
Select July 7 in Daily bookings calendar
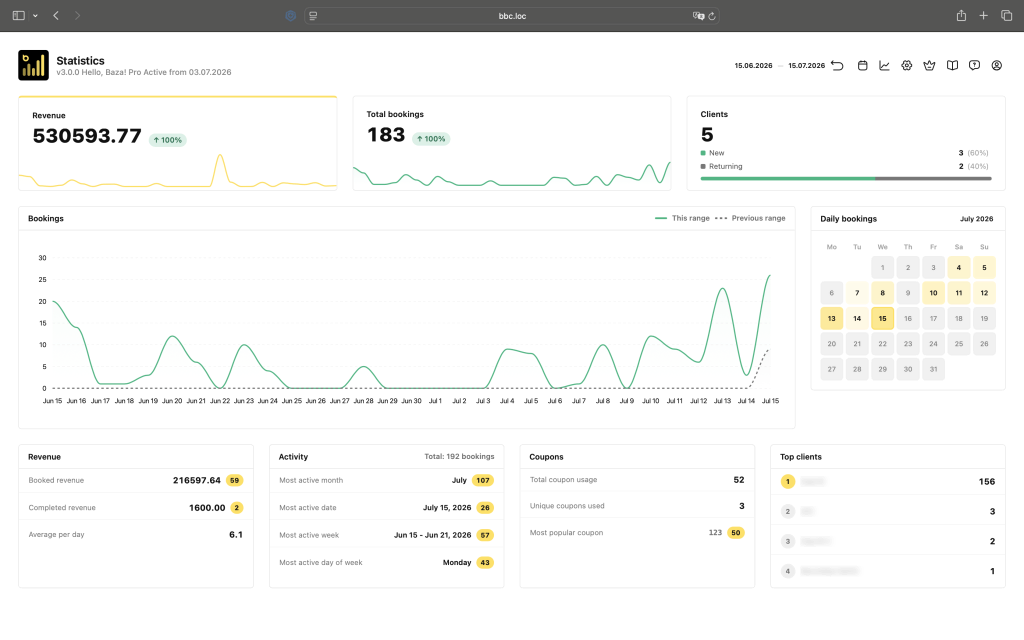(857, 293)
